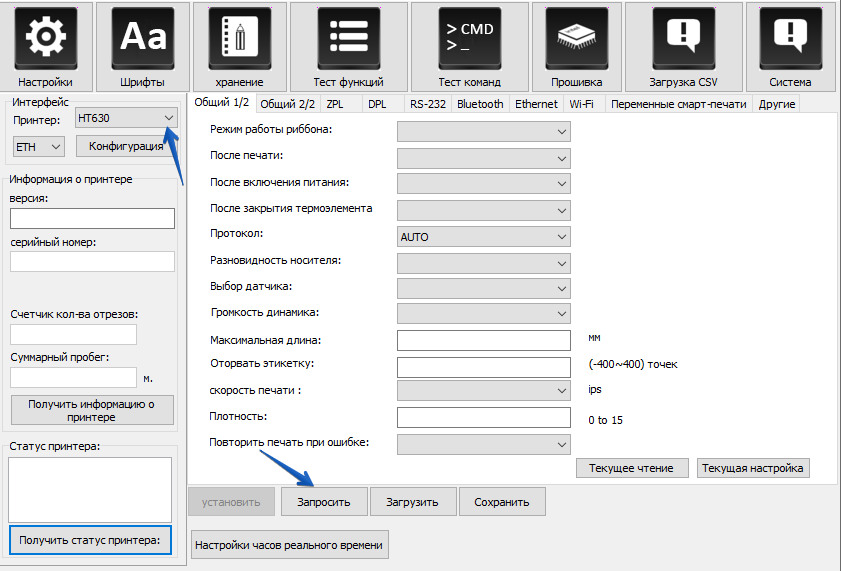Click the Конфигурация button

(126, 147)
